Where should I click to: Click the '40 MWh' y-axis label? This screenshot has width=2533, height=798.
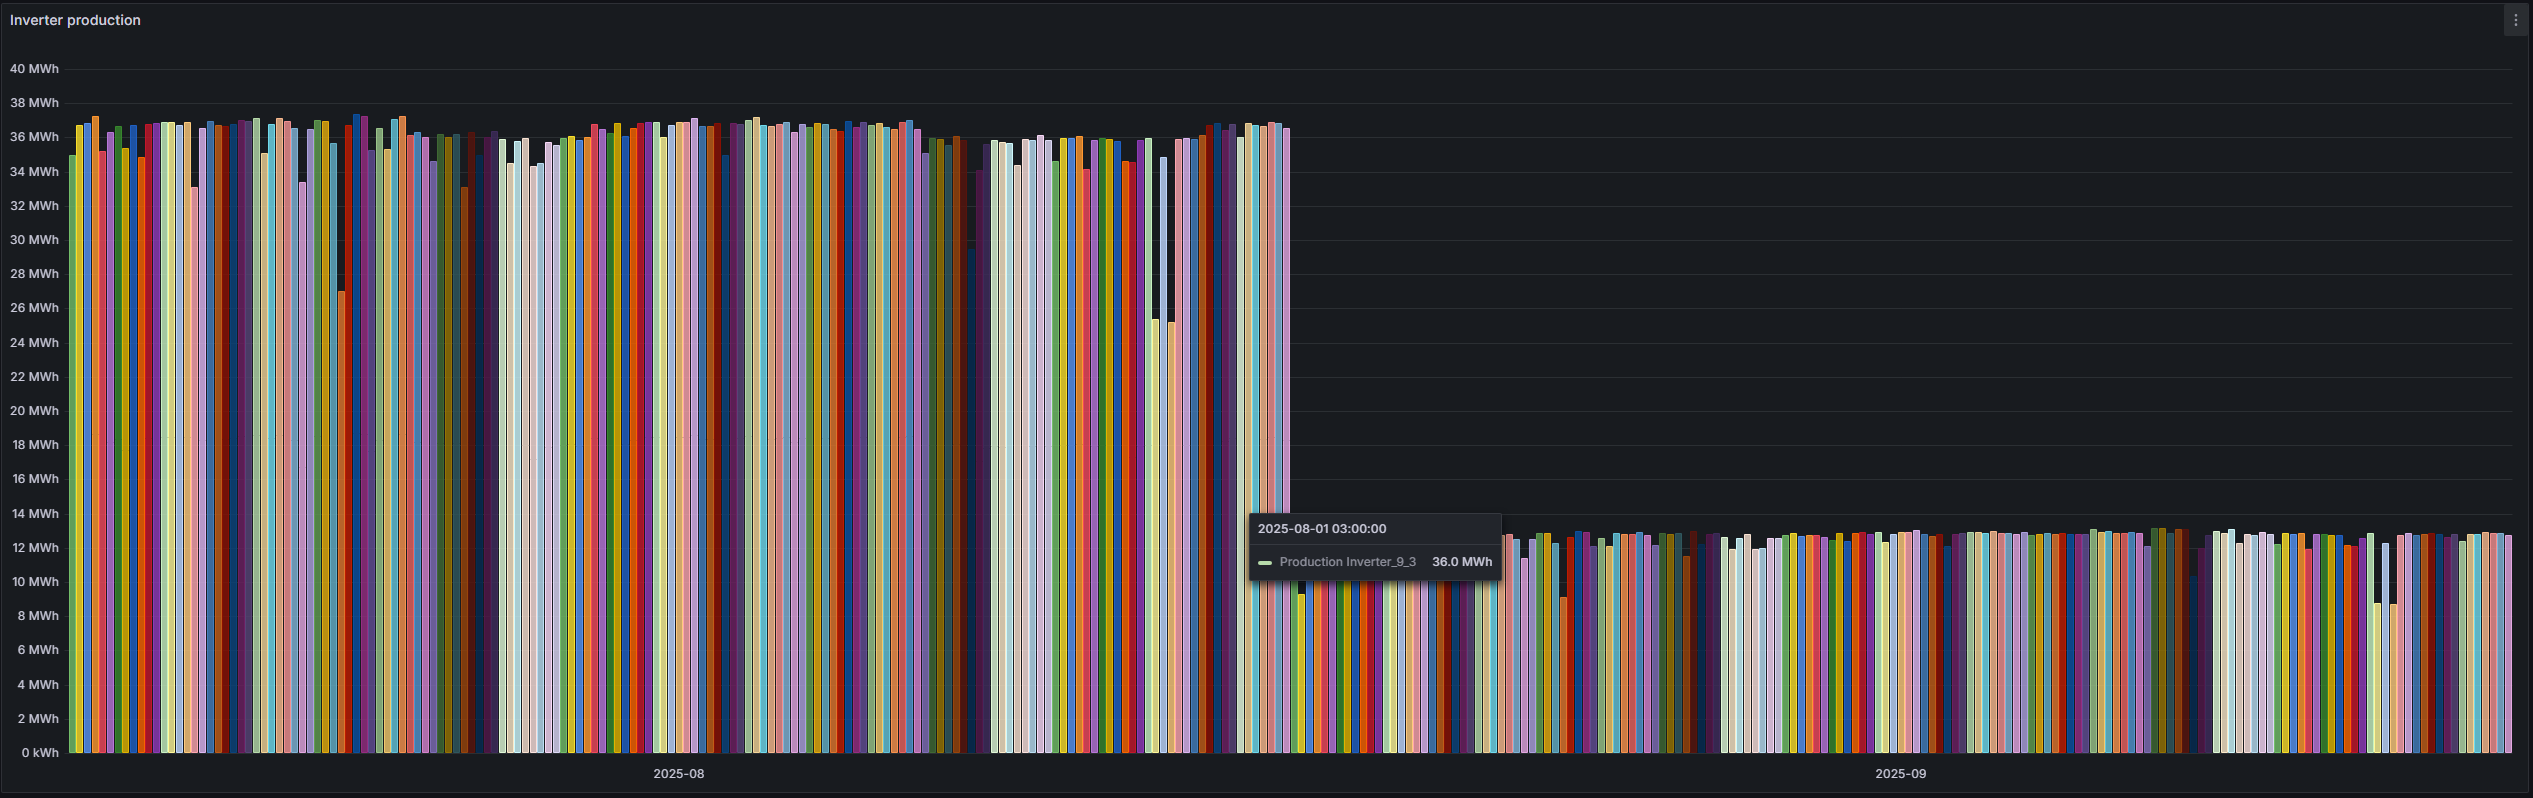tap(34, 69)
